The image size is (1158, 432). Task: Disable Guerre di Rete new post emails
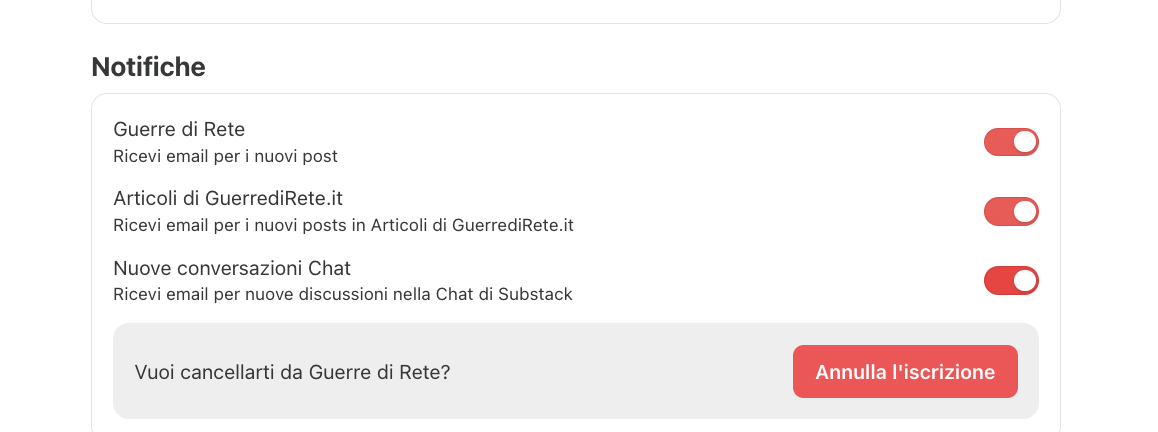[1011, 142]
